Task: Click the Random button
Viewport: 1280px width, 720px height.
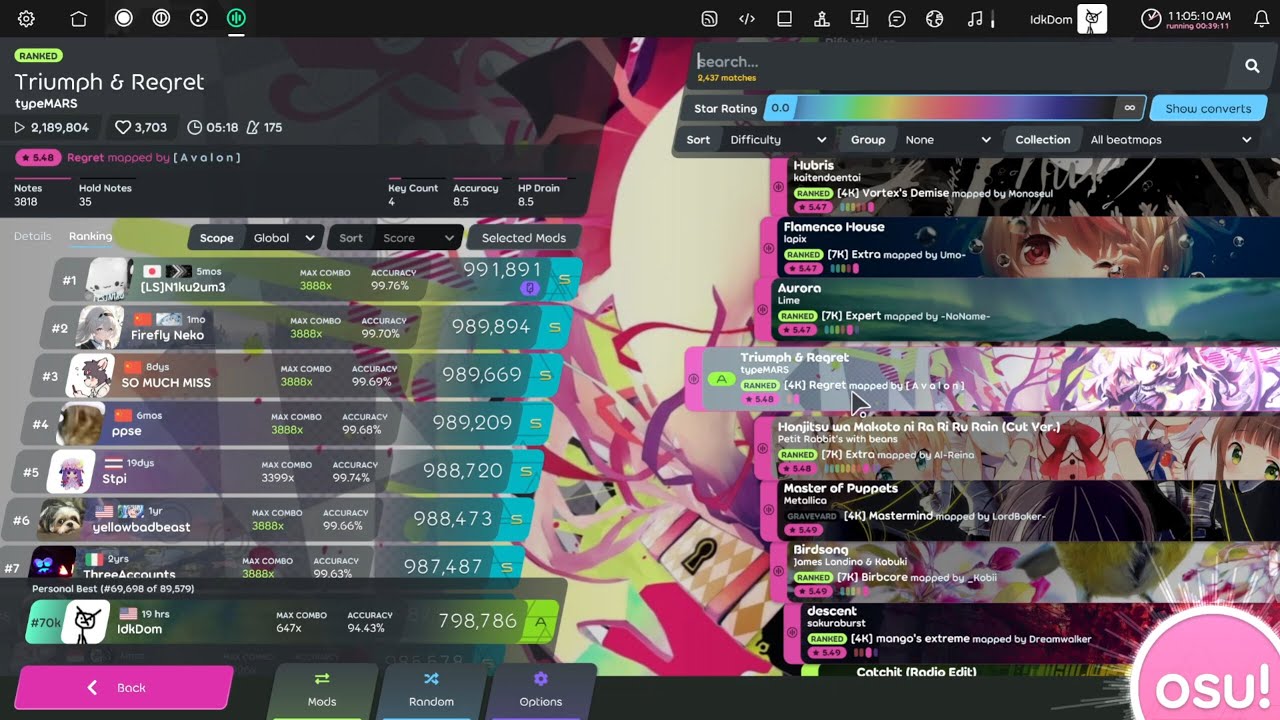Action: point(431,690)
